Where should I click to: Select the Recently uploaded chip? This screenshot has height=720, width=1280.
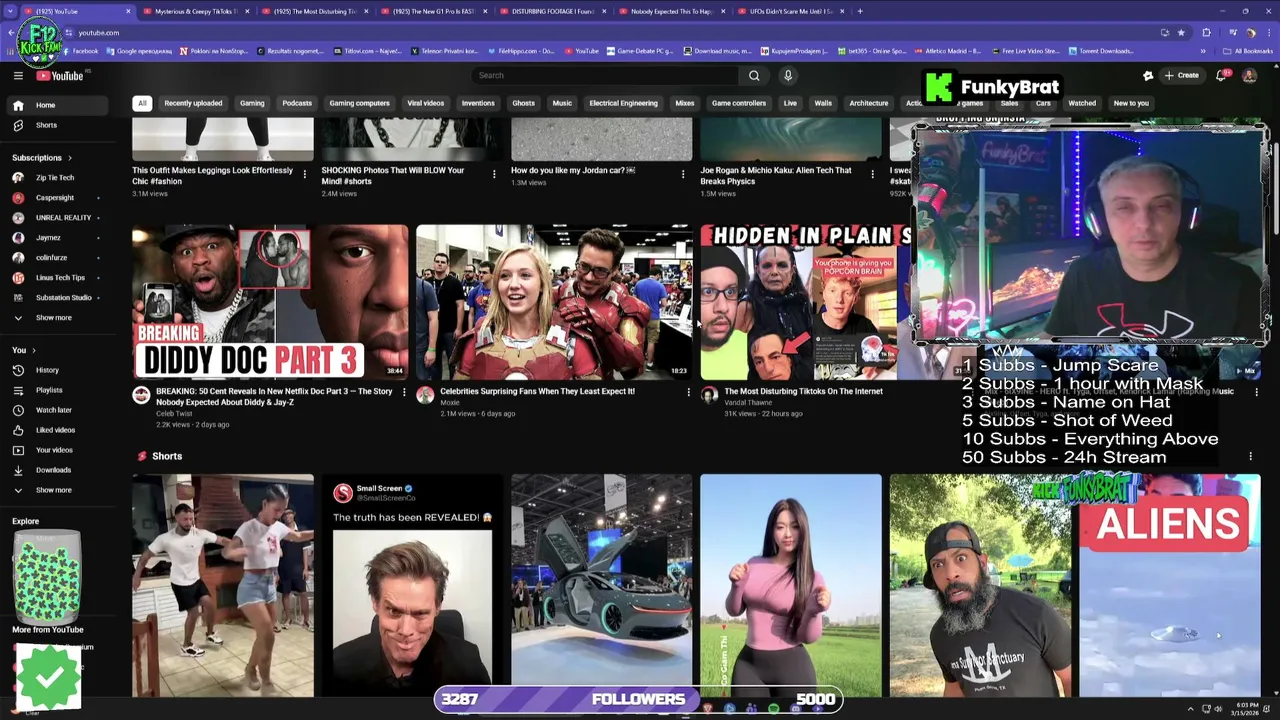coord(193,103)
